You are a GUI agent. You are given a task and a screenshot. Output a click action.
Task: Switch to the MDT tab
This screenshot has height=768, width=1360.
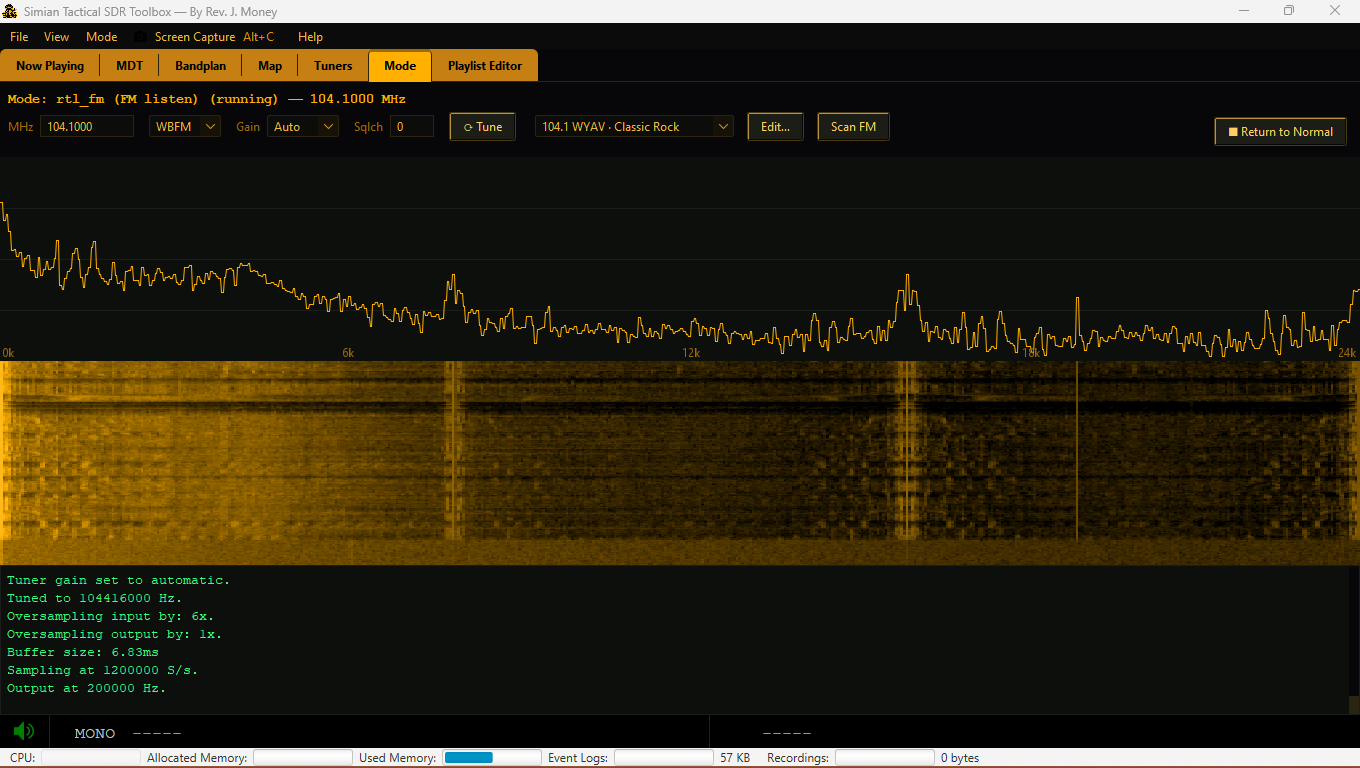pos(129,66)
